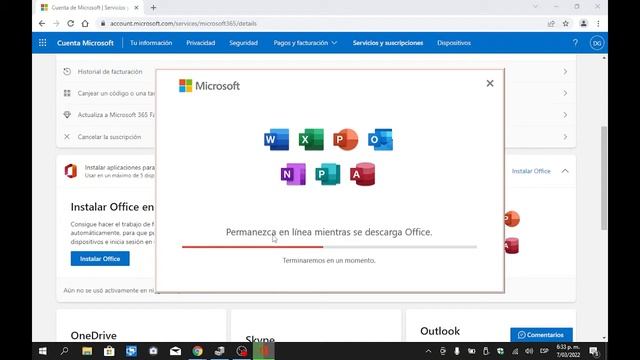Screen dimensions: 640x360
Task: Close the Cuenta de Microsoft tab
Action: 136,7
